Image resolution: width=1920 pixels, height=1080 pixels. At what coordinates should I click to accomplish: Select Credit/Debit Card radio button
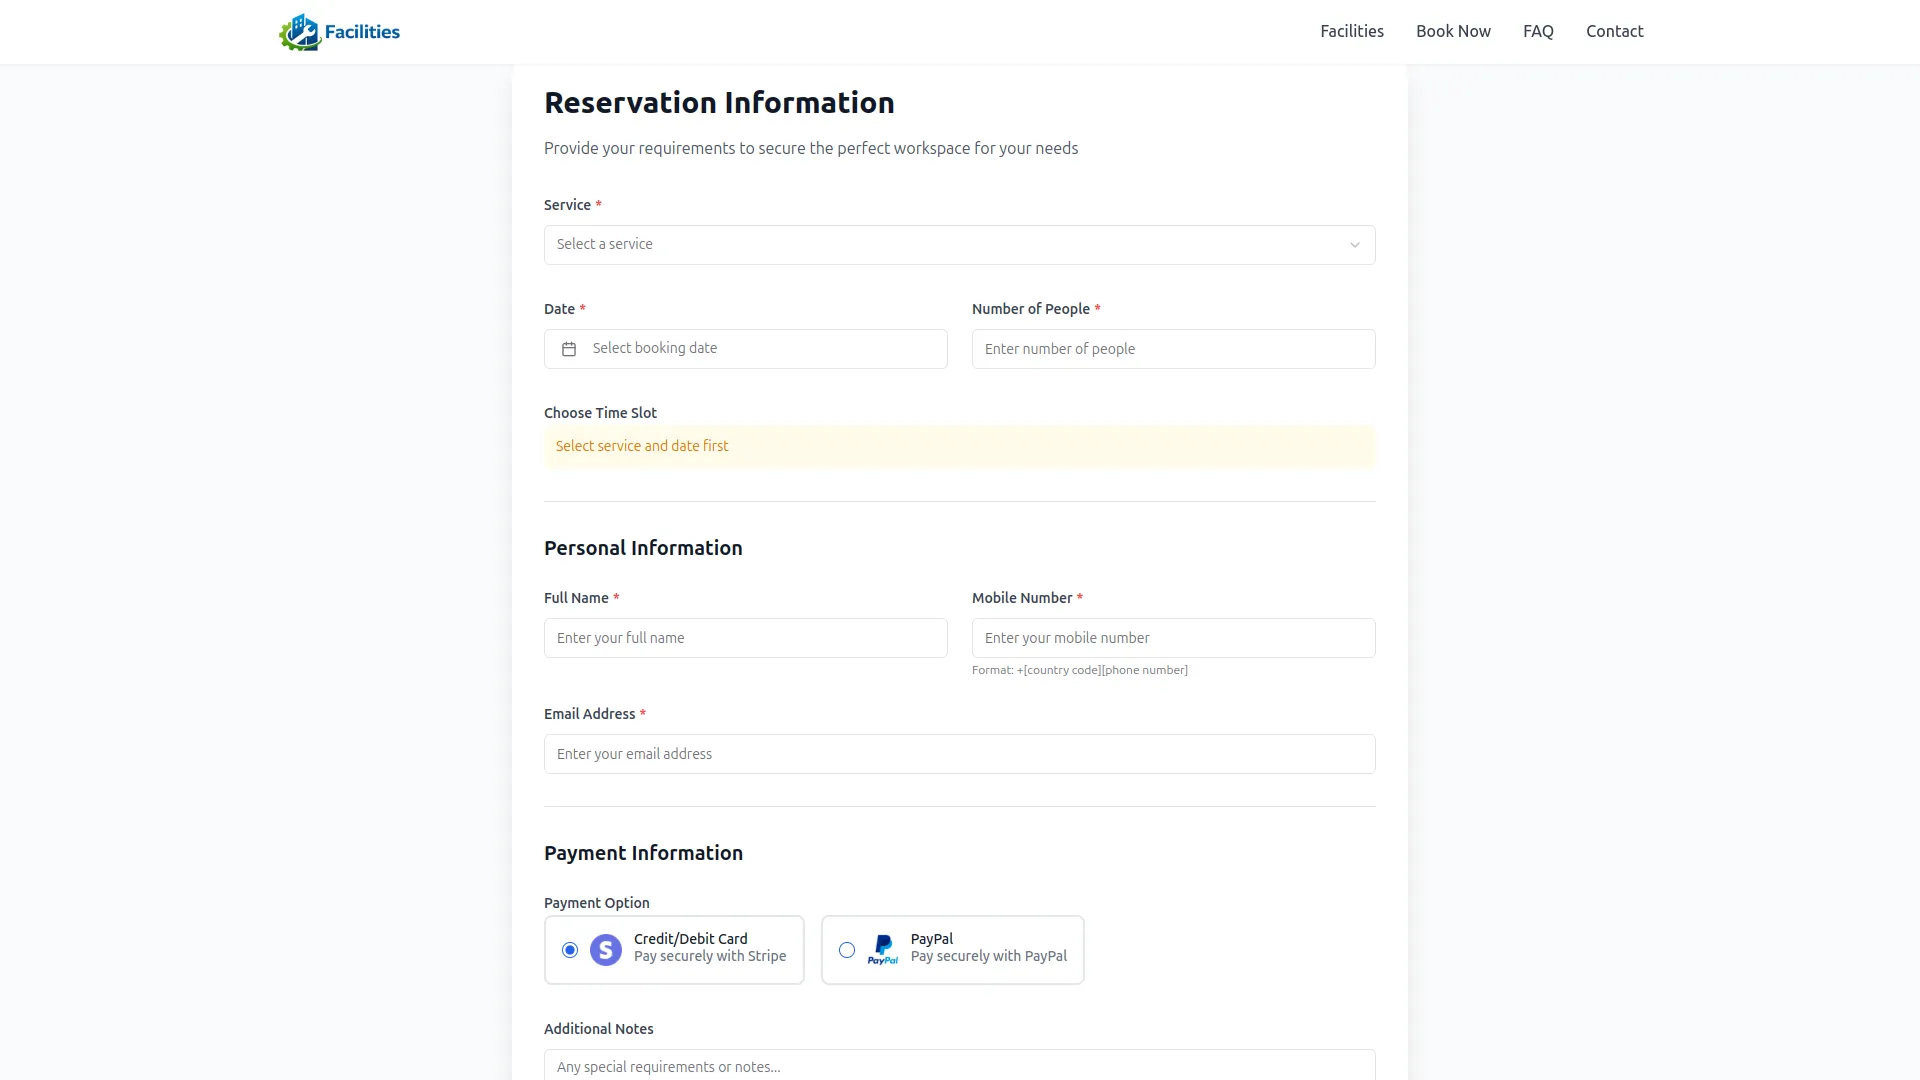click(x=570, y=950)
